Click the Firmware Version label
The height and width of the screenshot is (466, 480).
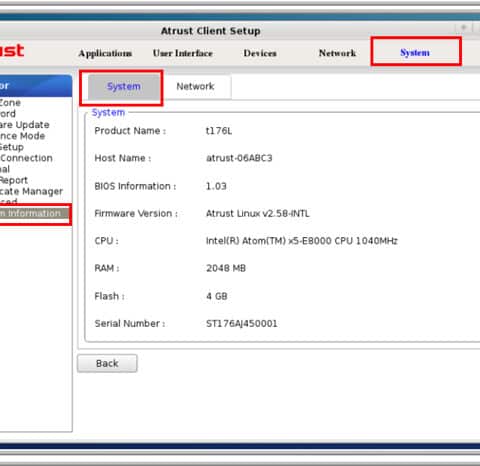pyautogui.click(x=136, y=213)
